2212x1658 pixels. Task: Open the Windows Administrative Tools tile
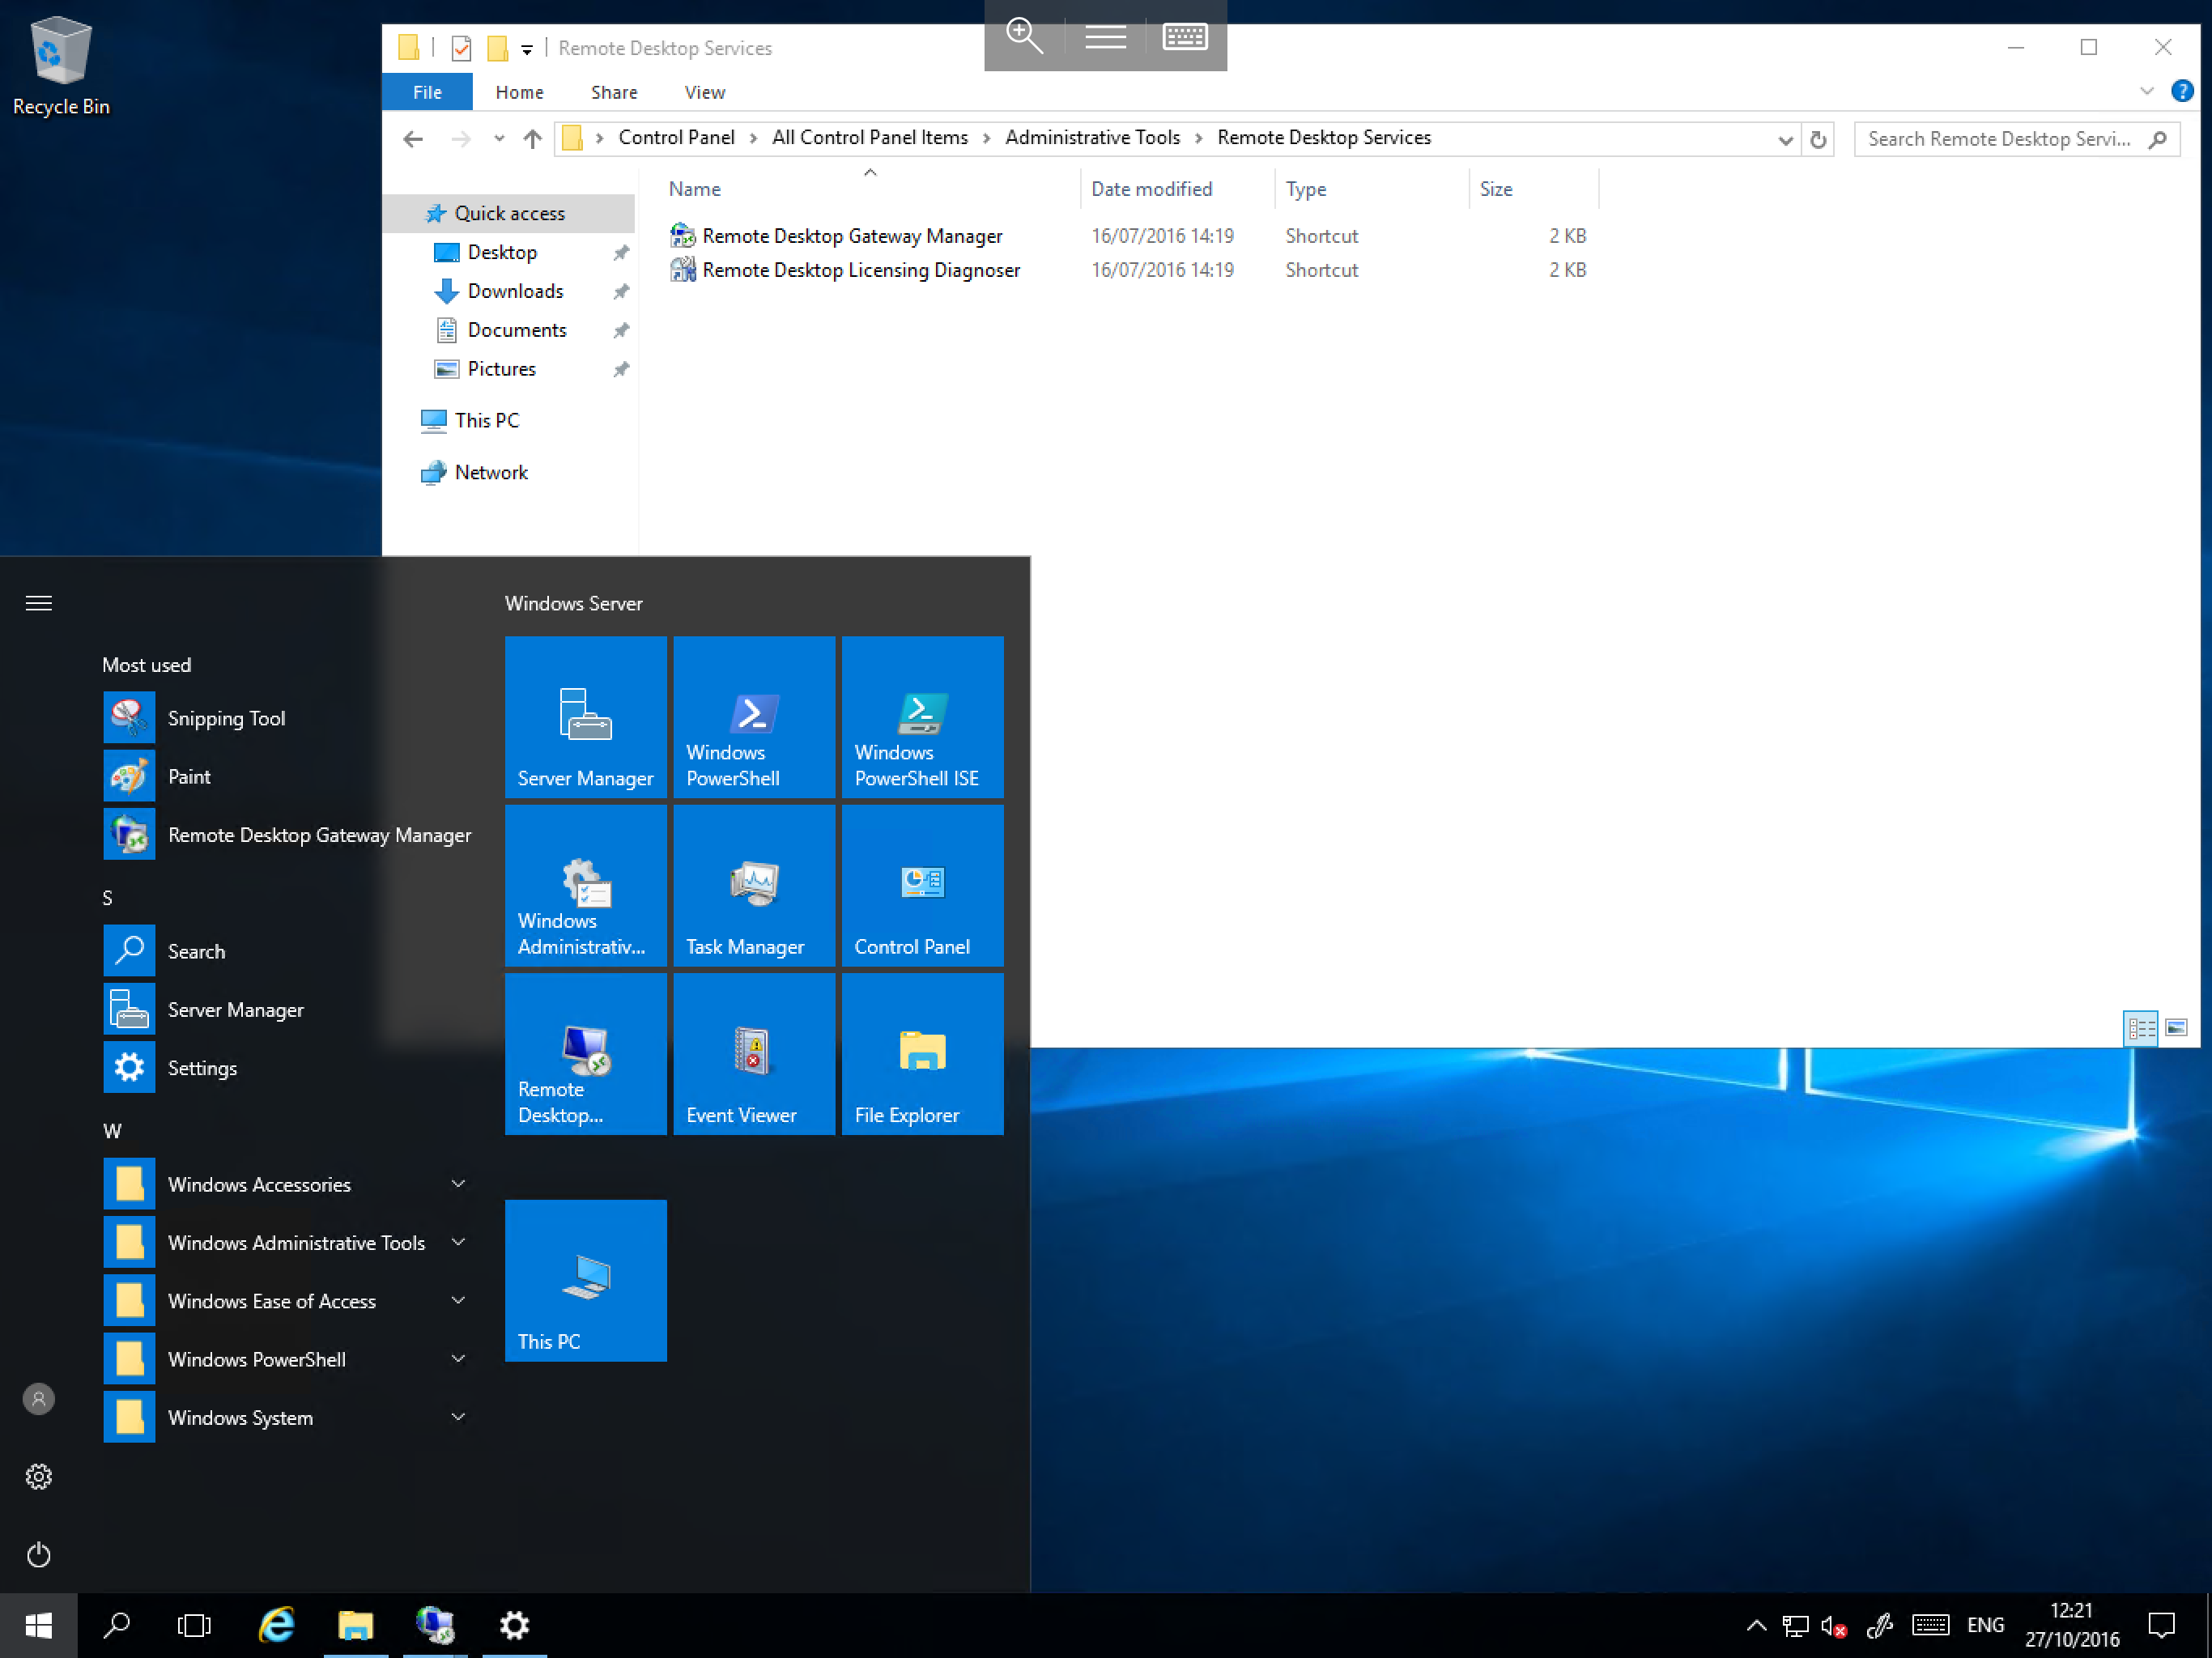[x=585, y=885]
